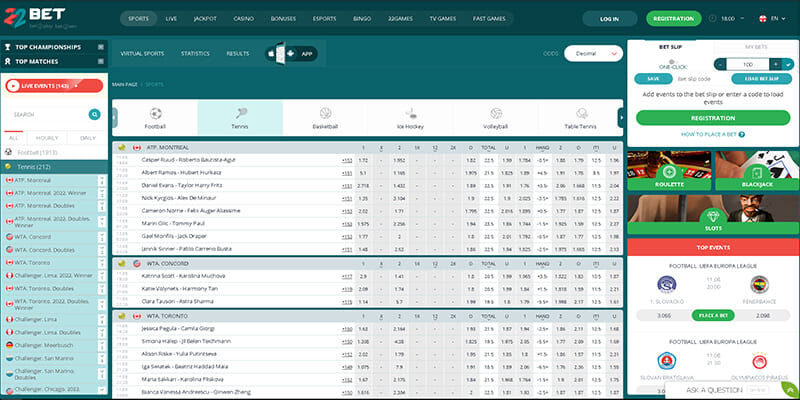The image size is (800, 400).
Task: Select the Daily filter tab
Action: tap(88, 138)
